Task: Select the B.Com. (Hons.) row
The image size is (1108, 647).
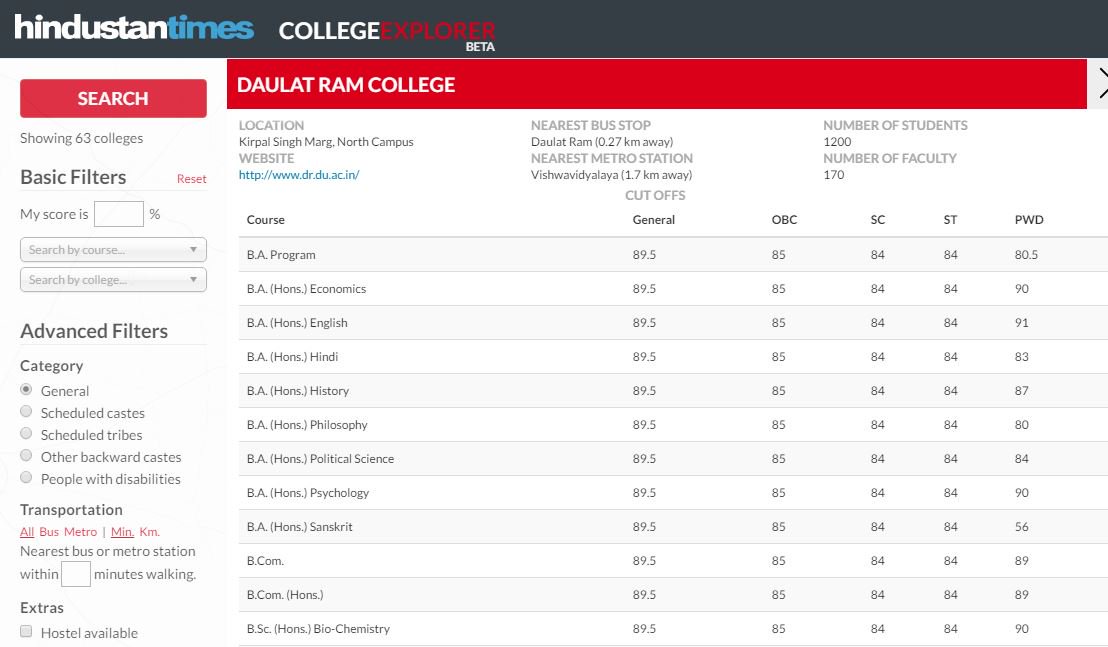Action: coord(673,595)
